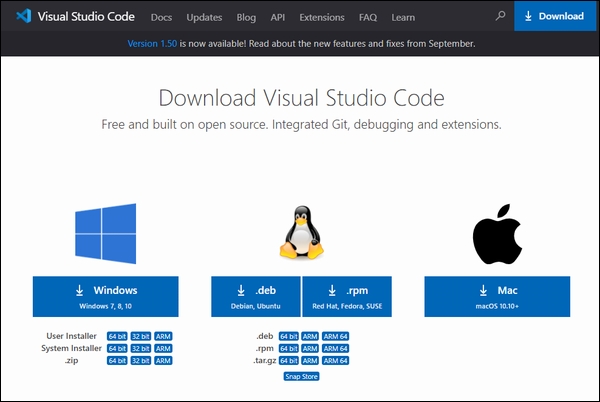Select Linux .rpm 64 bit badge
This screenshot has height=402, width=600.
tap(289, 348)
